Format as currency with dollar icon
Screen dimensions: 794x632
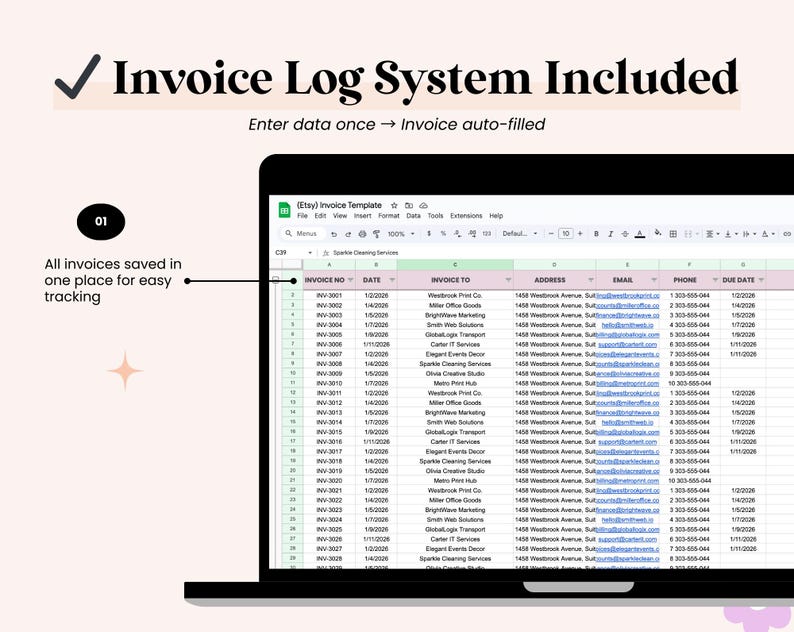[429, 233]
